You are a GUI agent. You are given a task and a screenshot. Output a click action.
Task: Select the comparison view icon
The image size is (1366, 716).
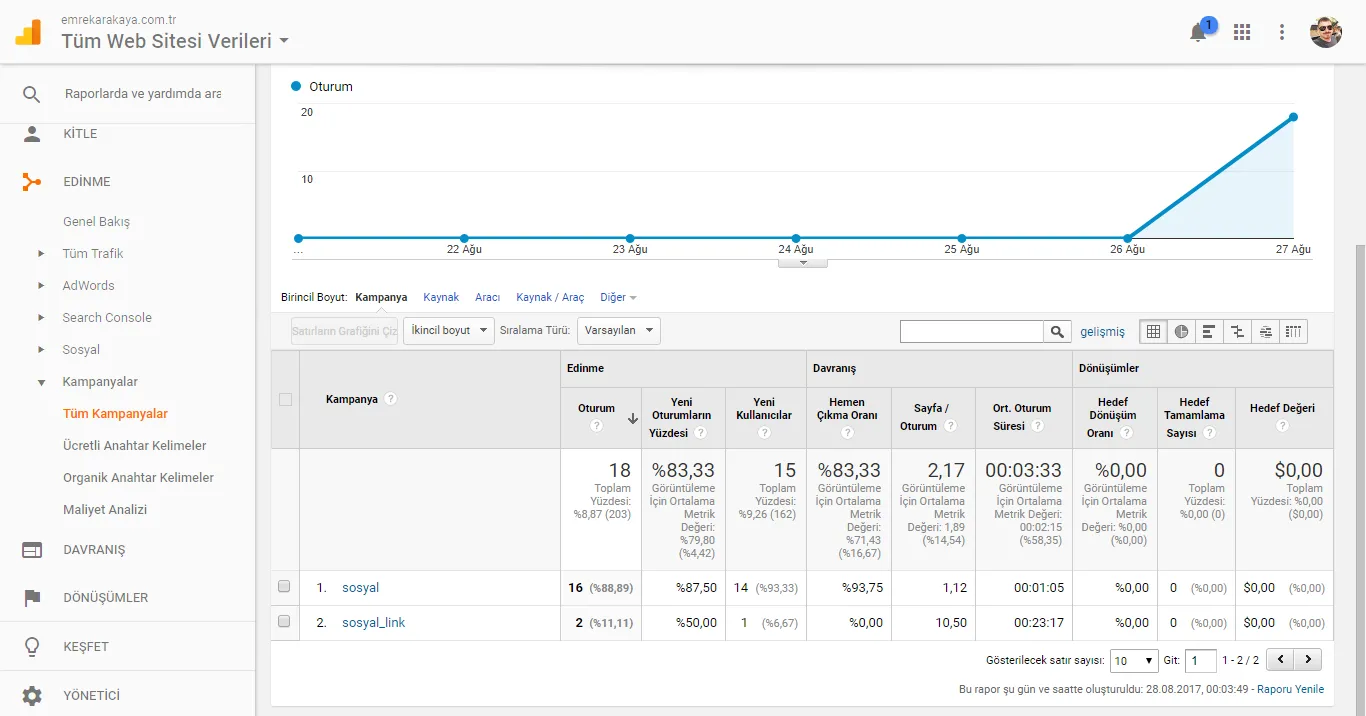(x=1237, y=330)
